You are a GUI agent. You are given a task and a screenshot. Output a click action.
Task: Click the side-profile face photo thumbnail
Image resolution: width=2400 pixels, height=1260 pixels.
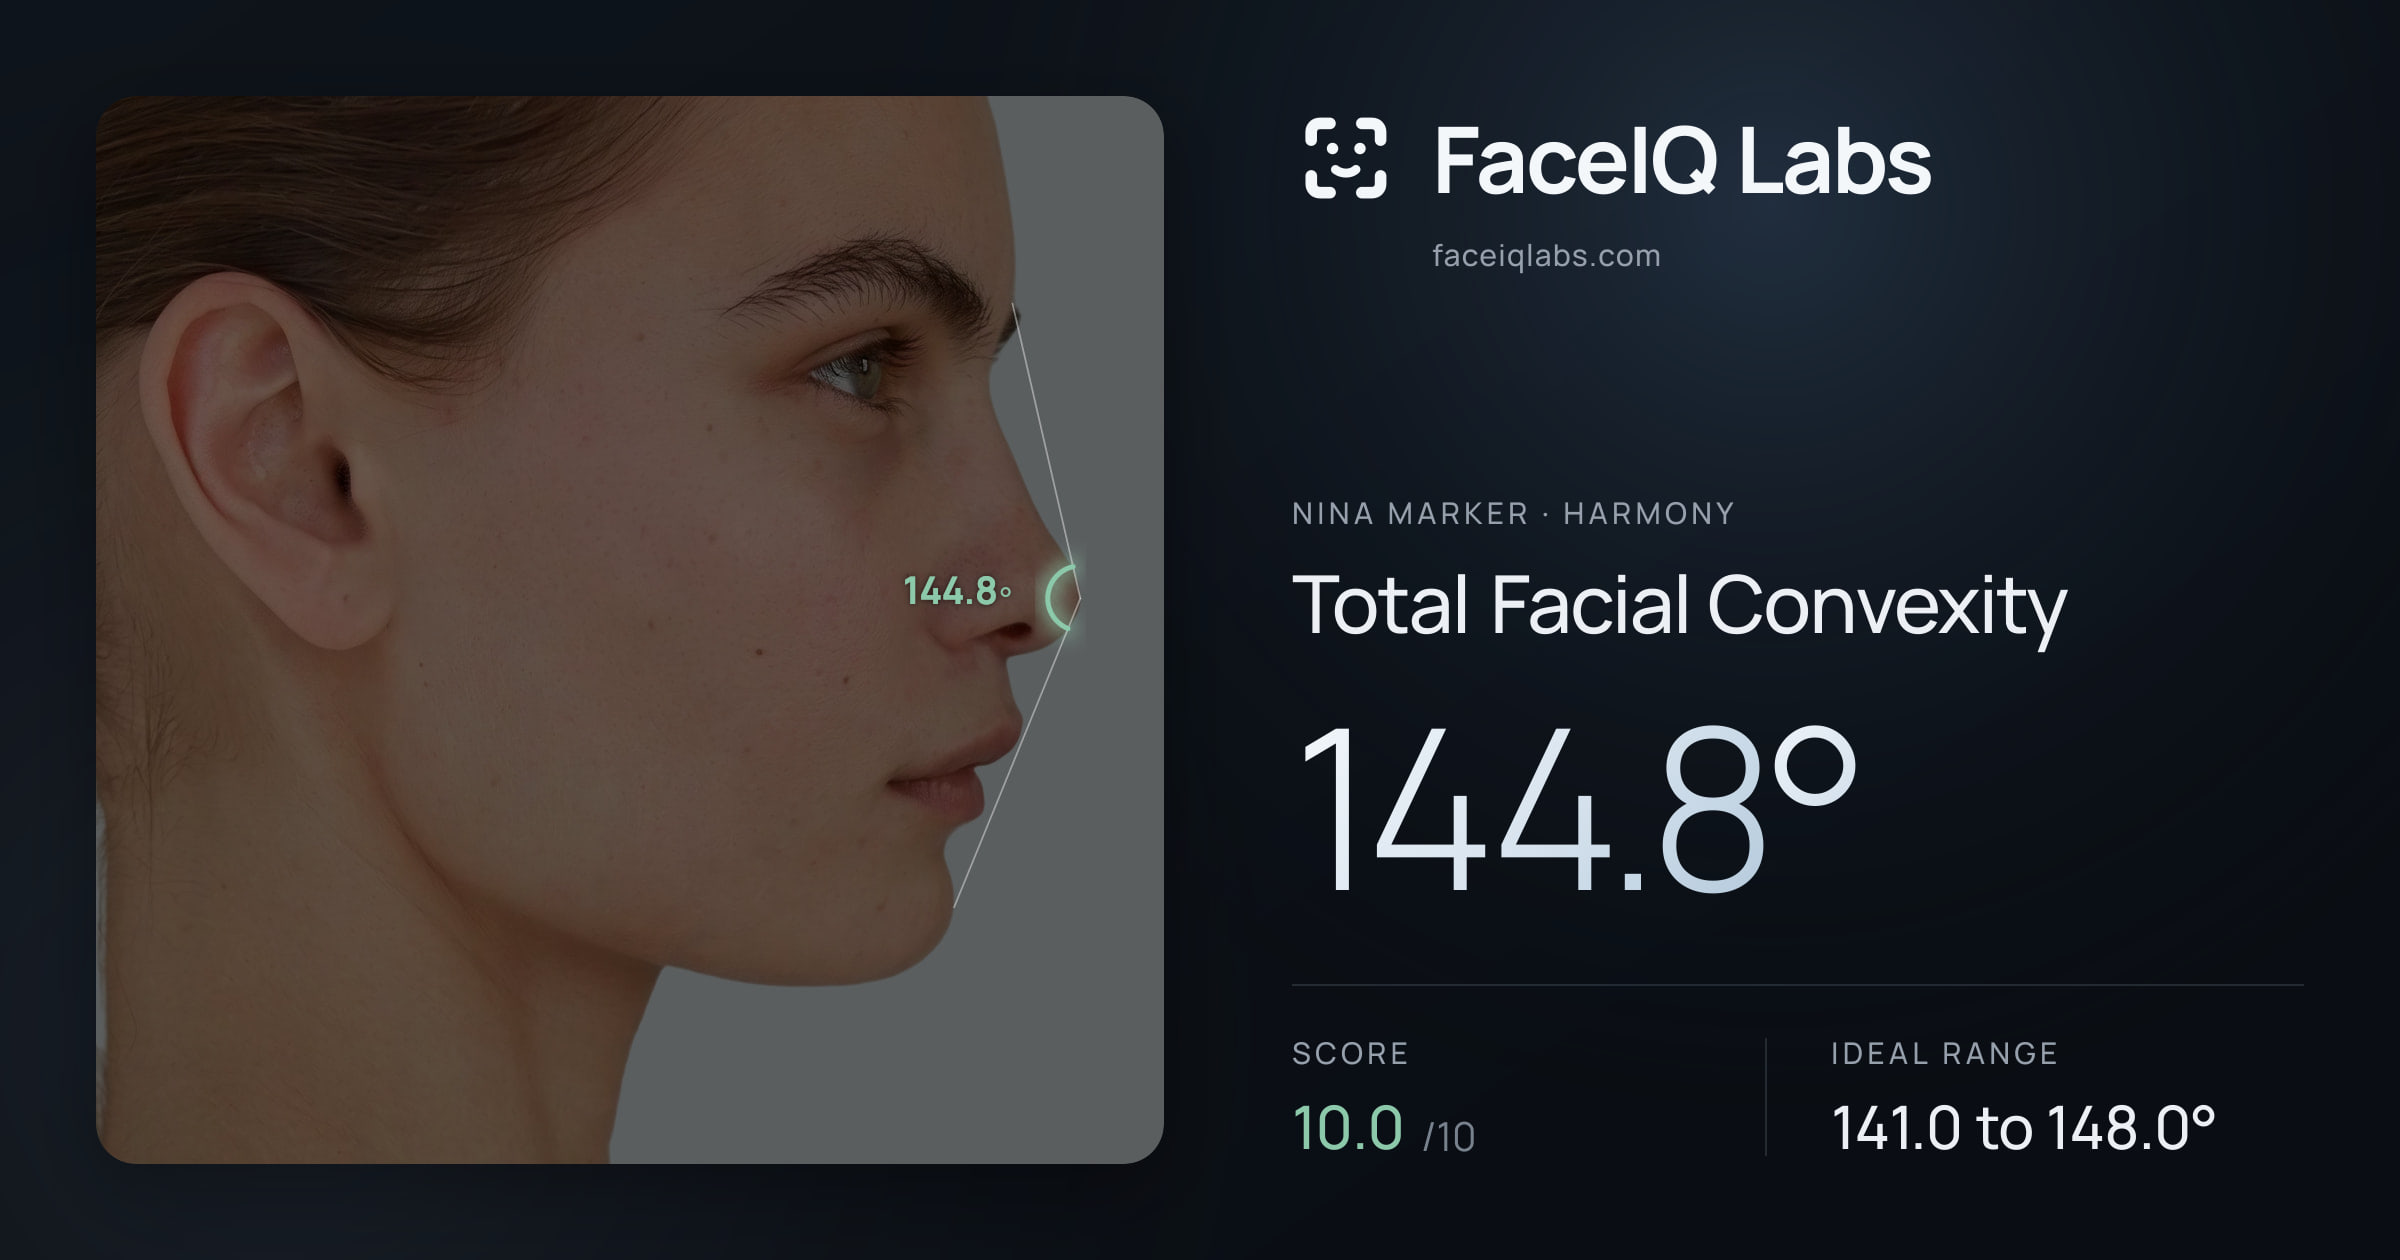(630, 630)
